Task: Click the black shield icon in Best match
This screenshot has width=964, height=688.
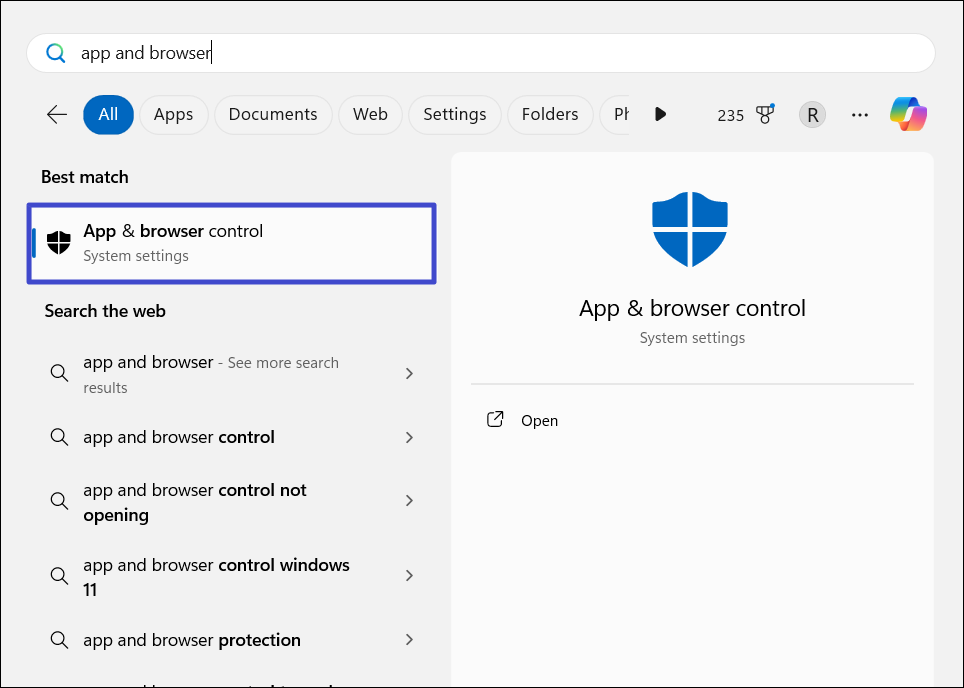Action: pos(59,243)
